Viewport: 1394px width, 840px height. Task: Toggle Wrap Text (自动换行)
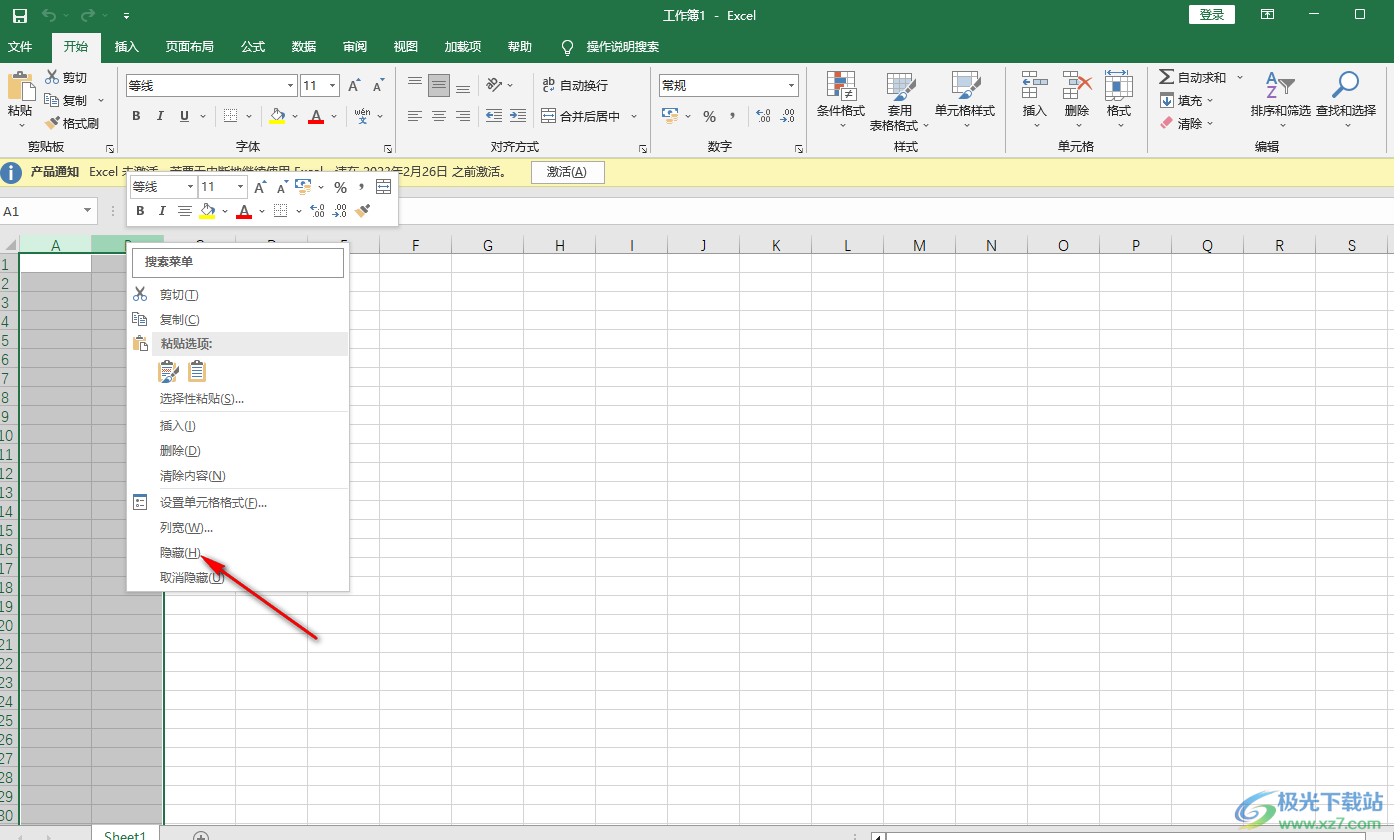(575, 85)
